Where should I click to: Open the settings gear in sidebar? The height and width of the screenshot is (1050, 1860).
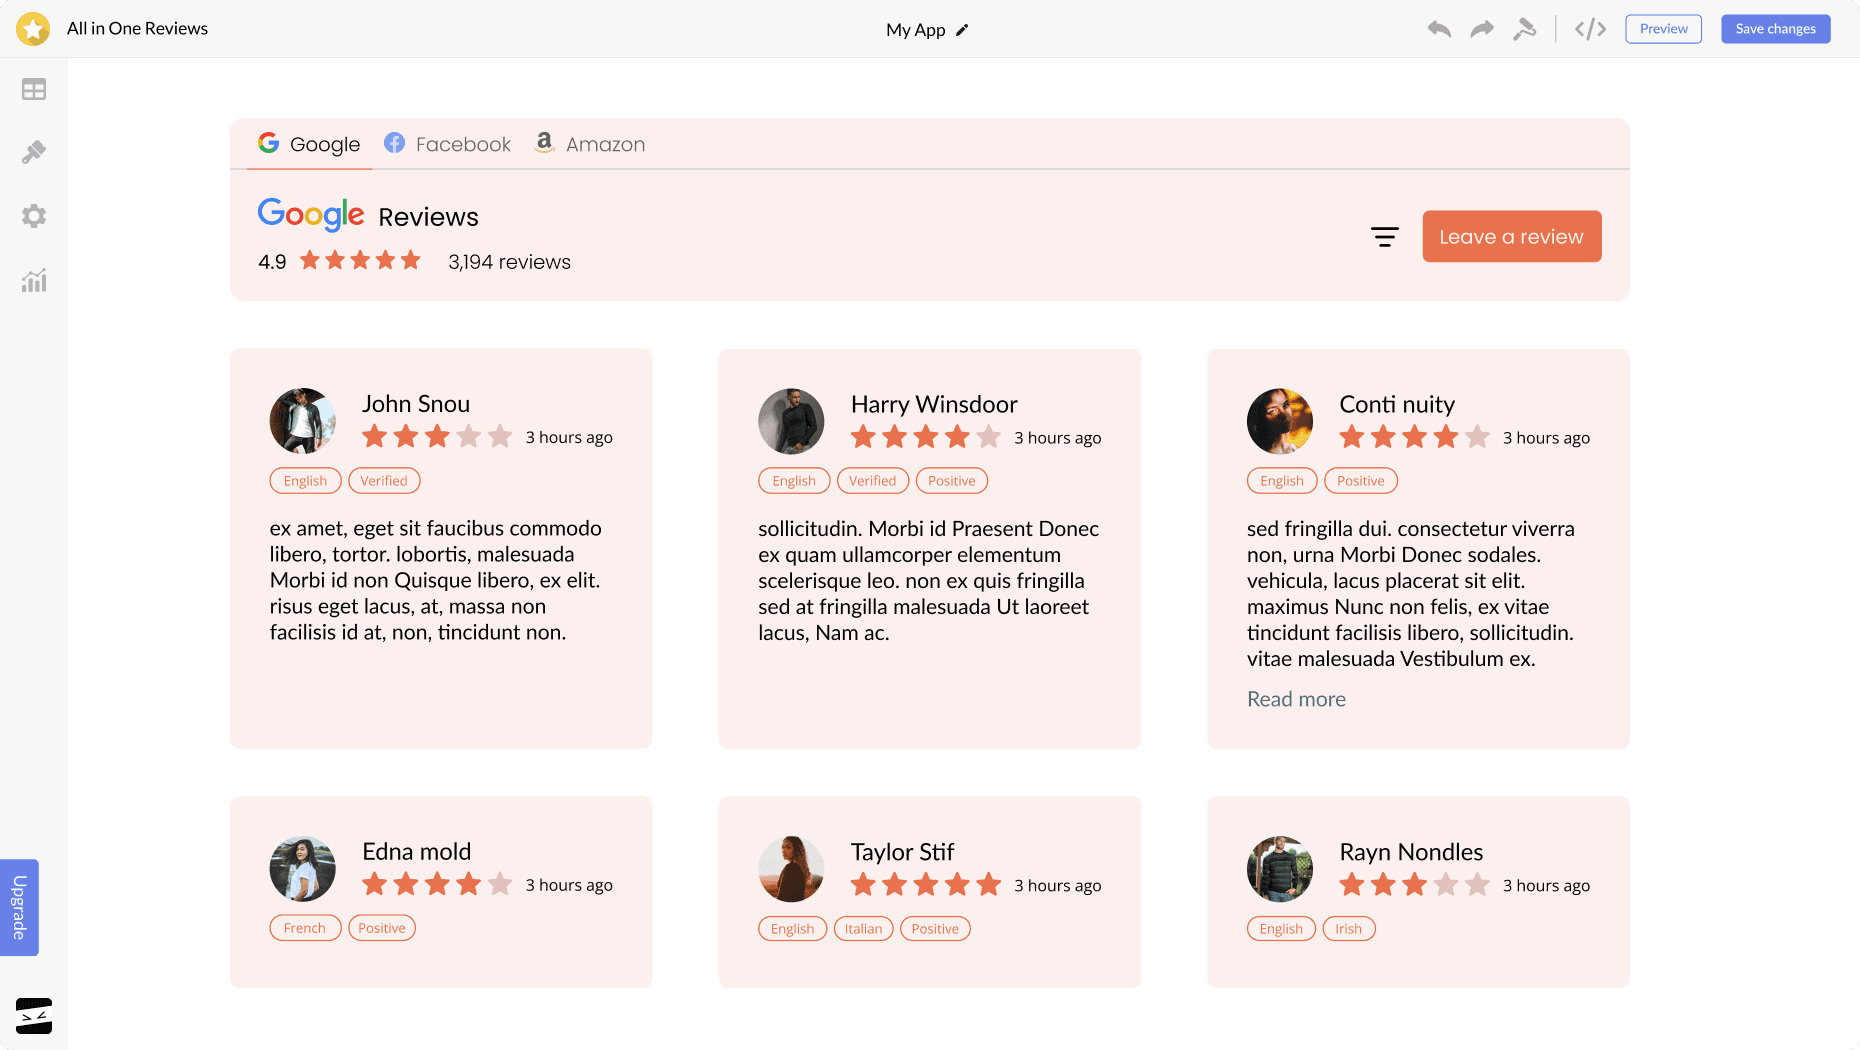click(34, 216)
